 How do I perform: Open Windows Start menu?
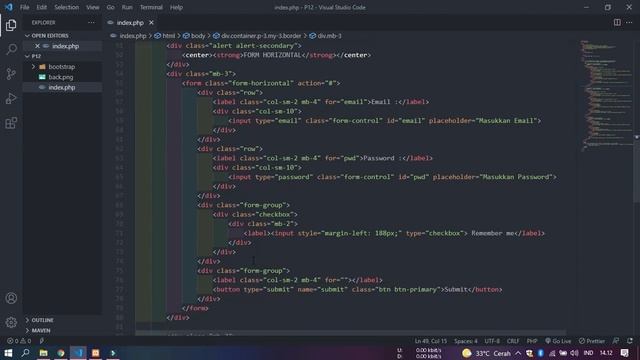pos(8,353)
